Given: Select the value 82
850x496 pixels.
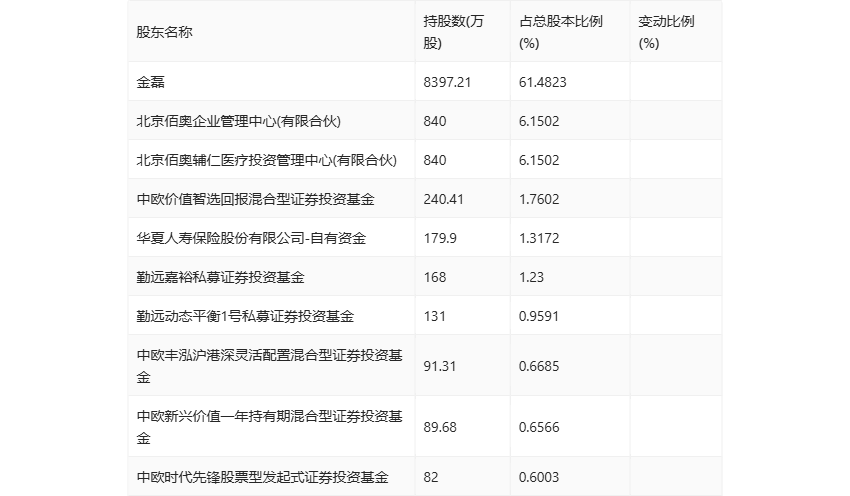Looking at the screenshot, I should point(430,477).
